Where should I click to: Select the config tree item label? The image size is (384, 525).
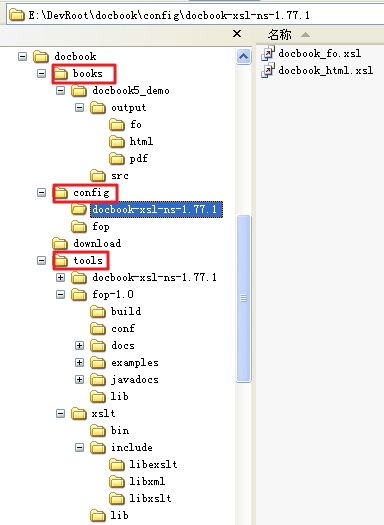point(91,193)
